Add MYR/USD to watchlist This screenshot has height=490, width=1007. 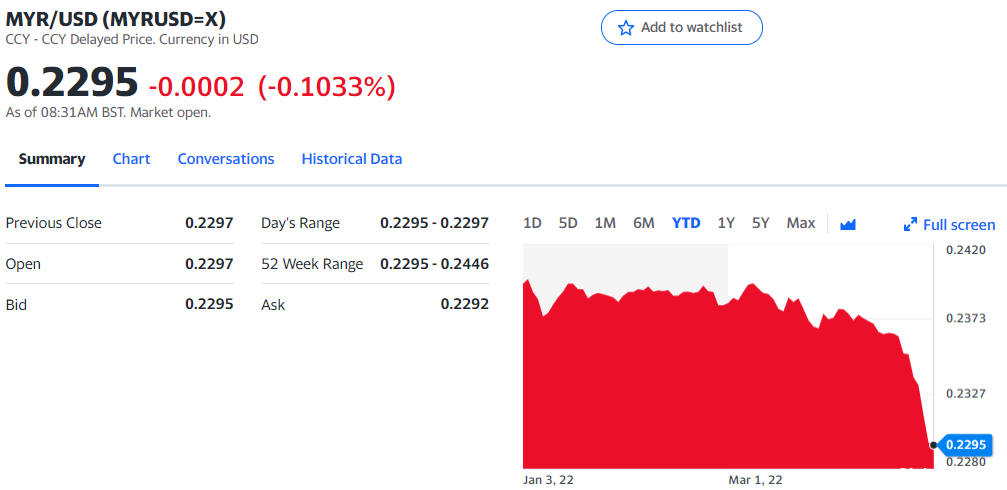coord(681,28)
